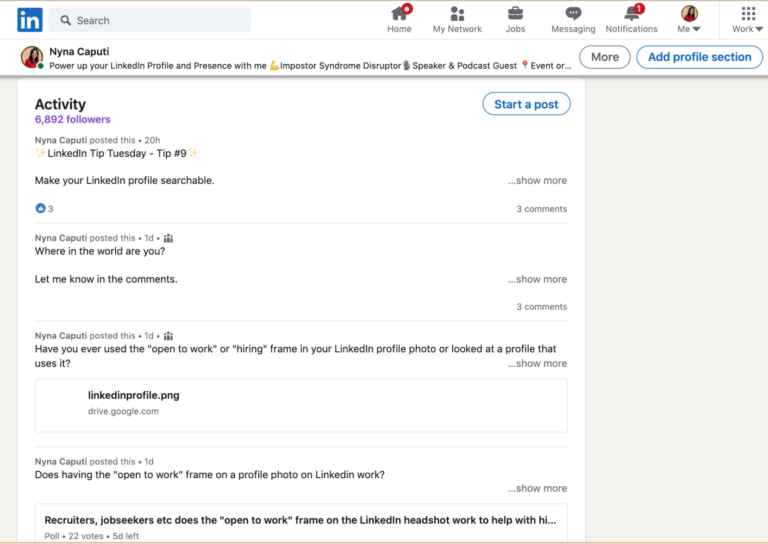Show more of the 'Have you ever used' post
Screen dimensions: 768x544
pyautogui.click(x=537, y=363)
